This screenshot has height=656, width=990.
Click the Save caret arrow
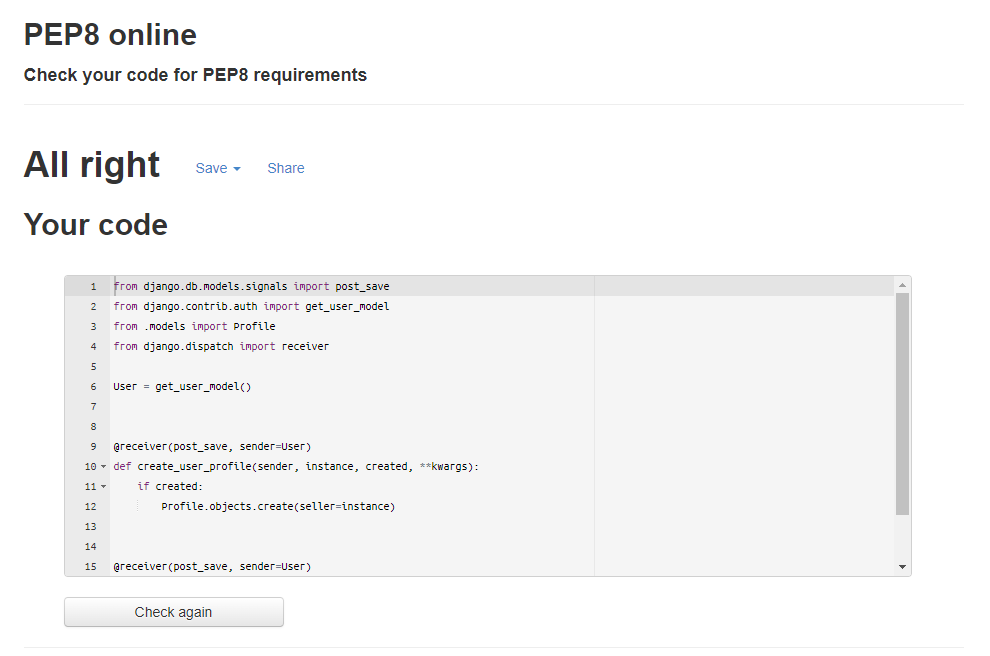[x=235, y=170]
